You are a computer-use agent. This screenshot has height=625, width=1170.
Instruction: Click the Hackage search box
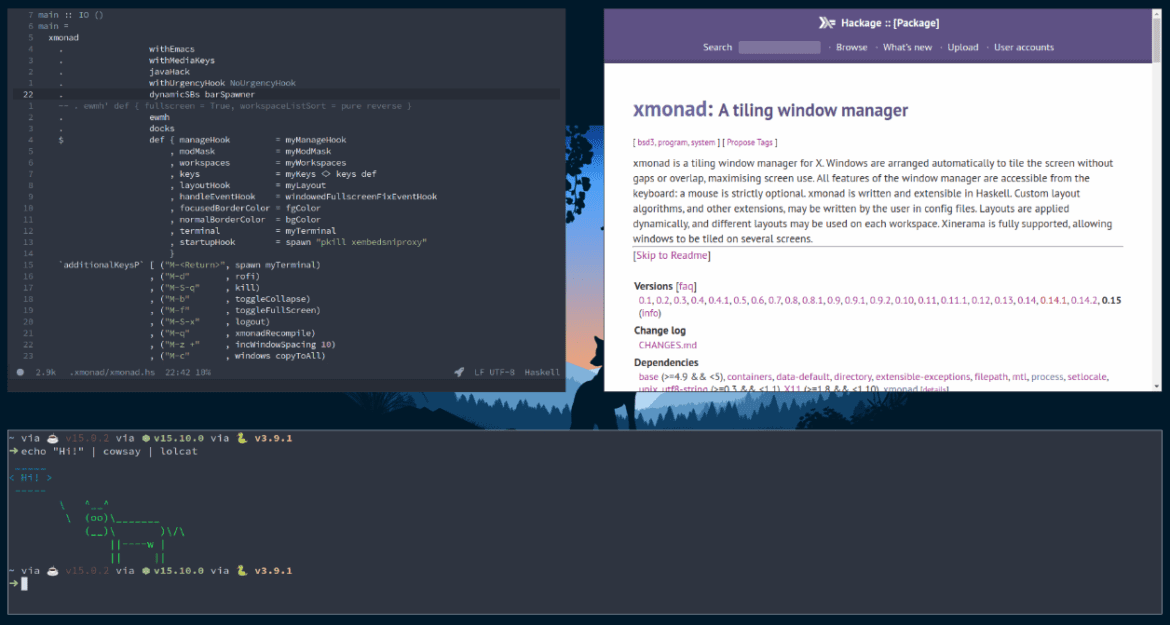tap(779, 47)
